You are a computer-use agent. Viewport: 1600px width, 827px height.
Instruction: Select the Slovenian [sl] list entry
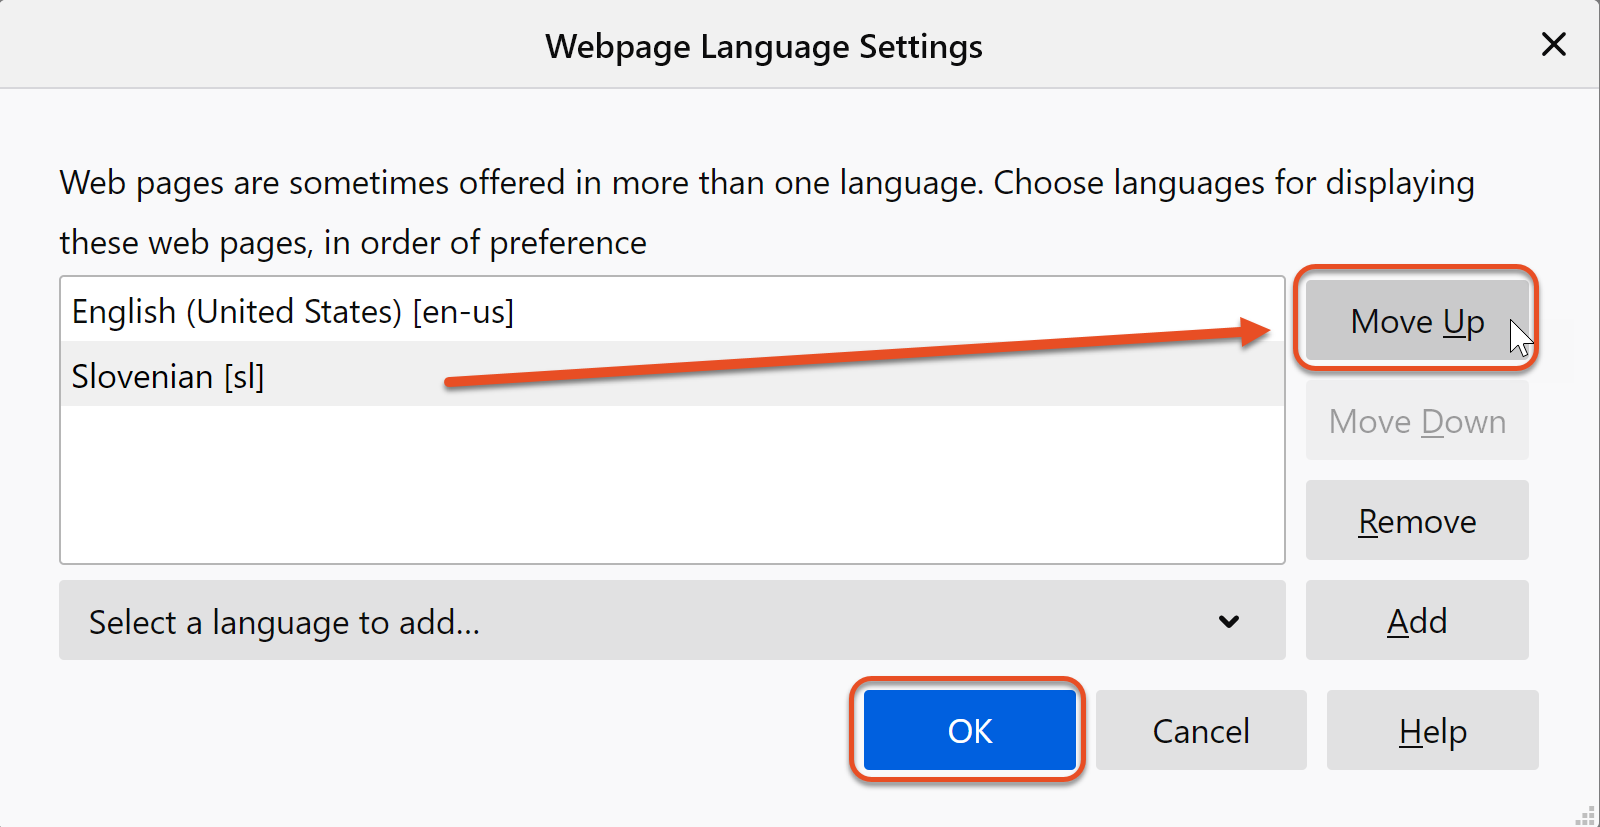click(x=167, y=377)
